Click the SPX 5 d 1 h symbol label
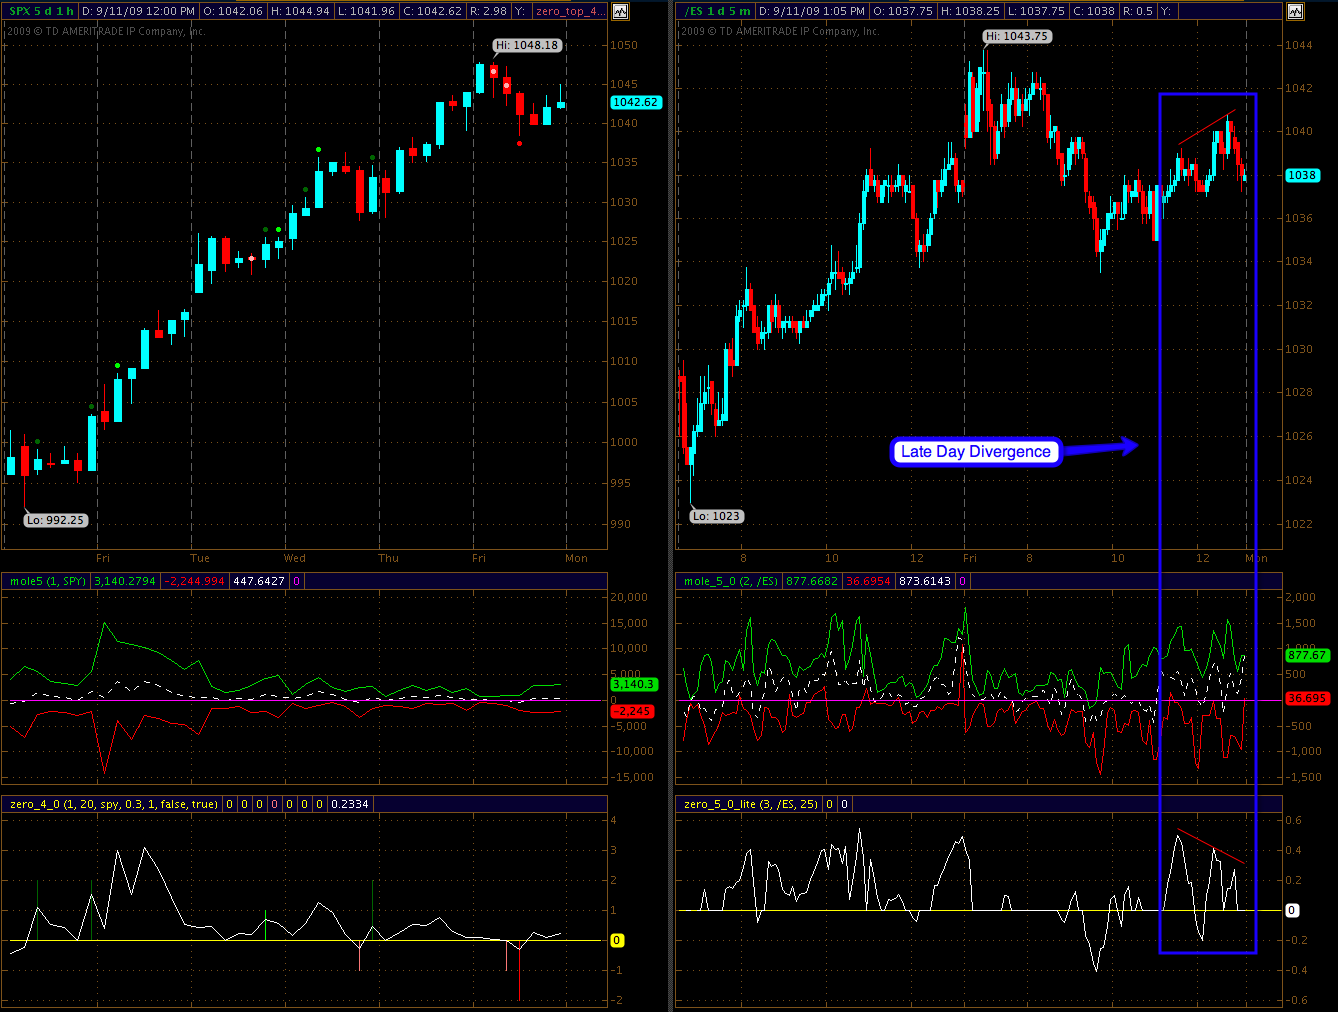 (41, 11)
